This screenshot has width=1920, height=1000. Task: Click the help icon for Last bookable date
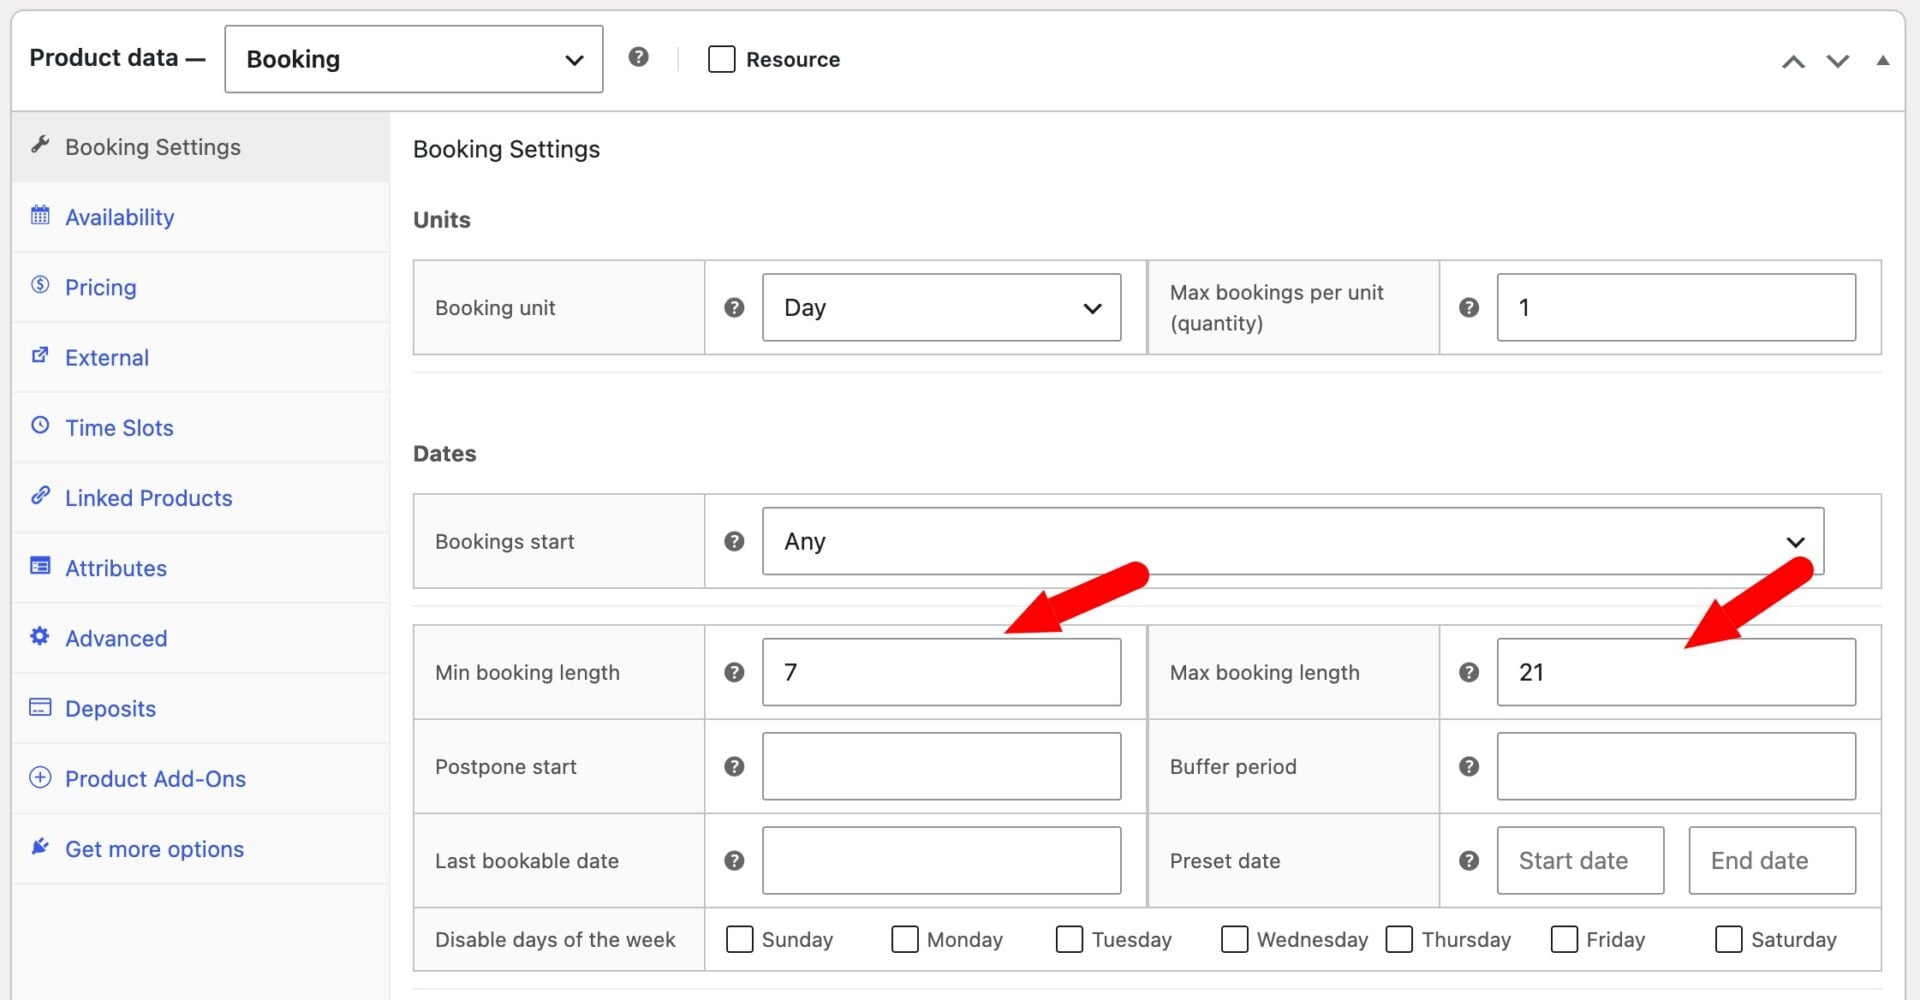(734, 860)
